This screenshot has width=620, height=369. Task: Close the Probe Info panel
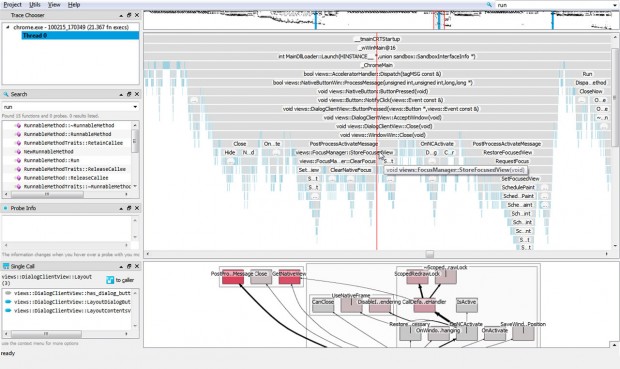(137, 208)
